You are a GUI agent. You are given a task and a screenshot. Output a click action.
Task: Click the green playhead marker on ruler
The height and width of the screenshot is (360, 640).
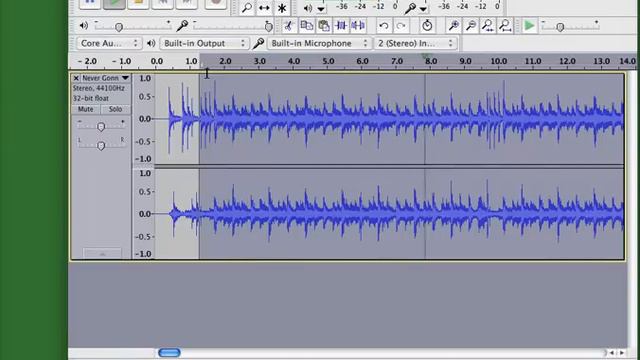pyautogui.click(x=425, y=56)
